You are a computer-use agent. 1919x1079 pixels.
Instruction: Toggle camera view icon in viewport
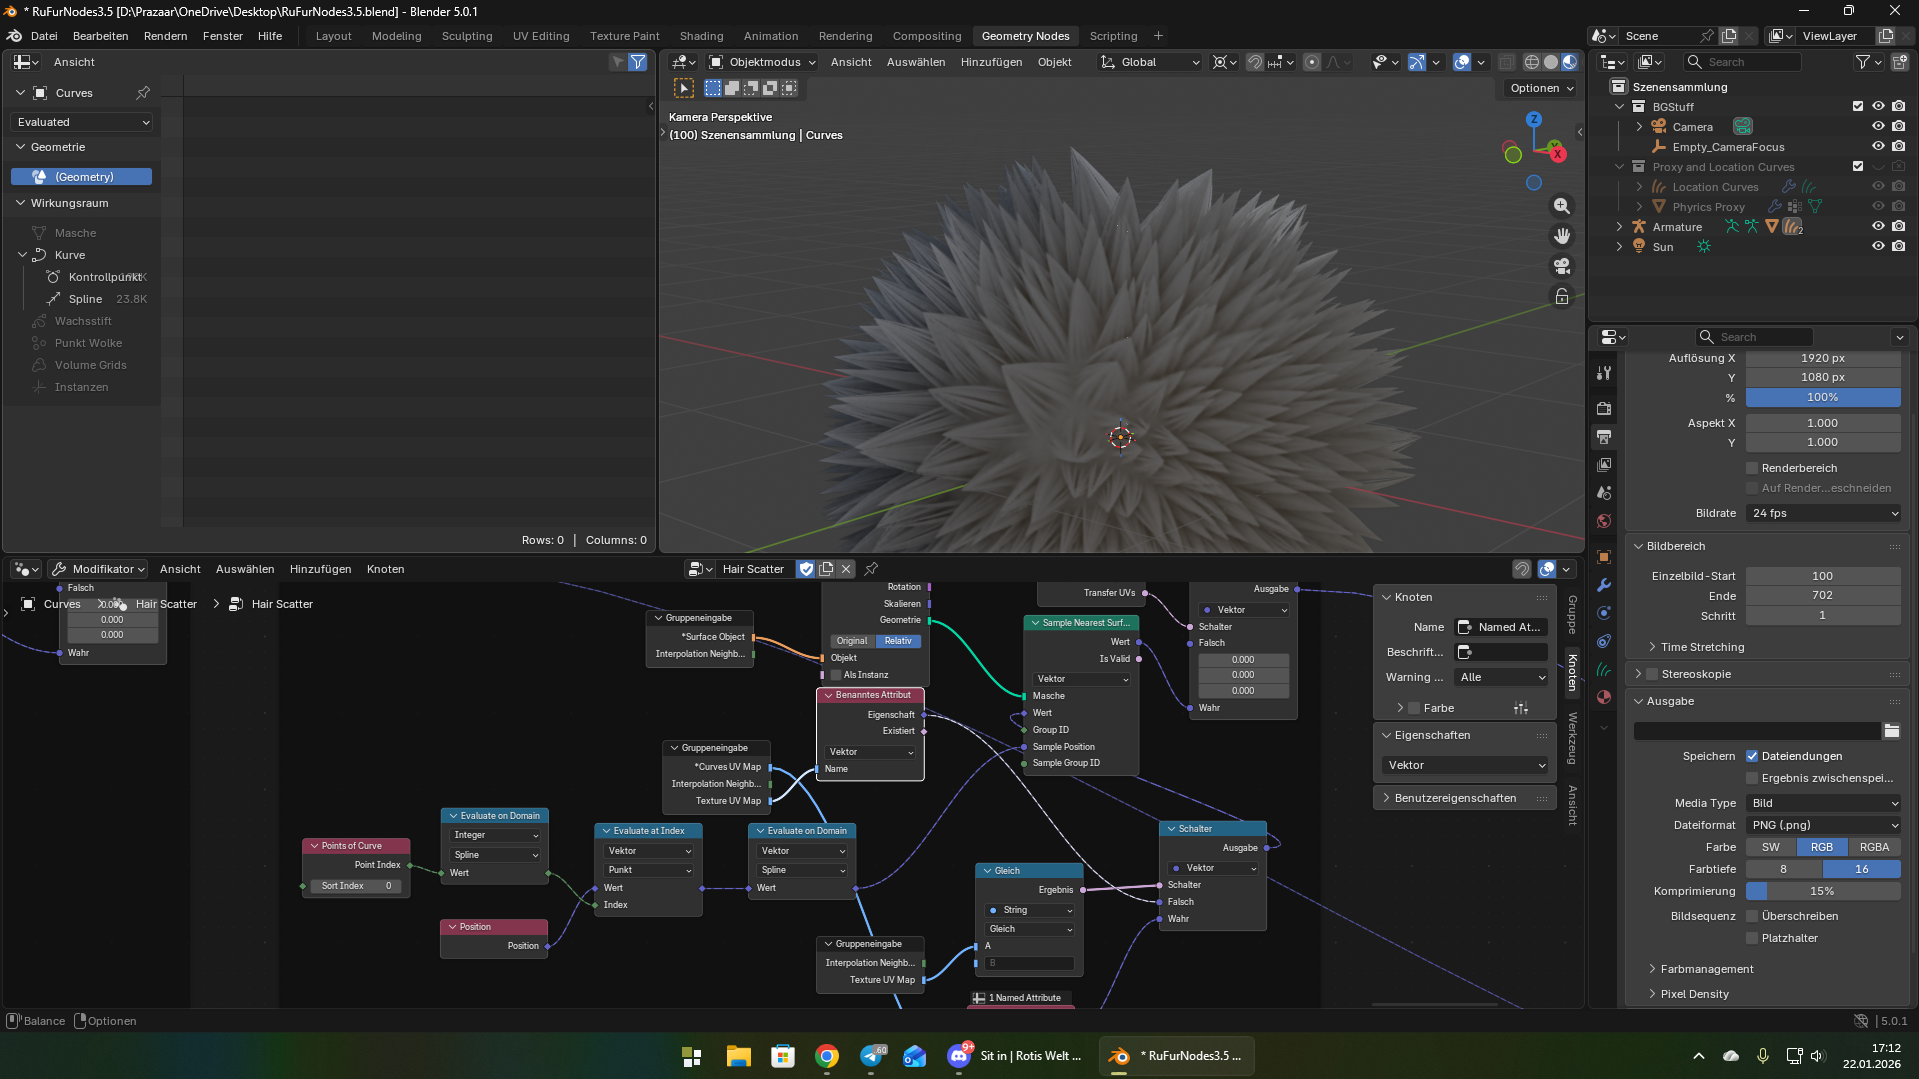pyautogui.click(x=1561, y=266)
